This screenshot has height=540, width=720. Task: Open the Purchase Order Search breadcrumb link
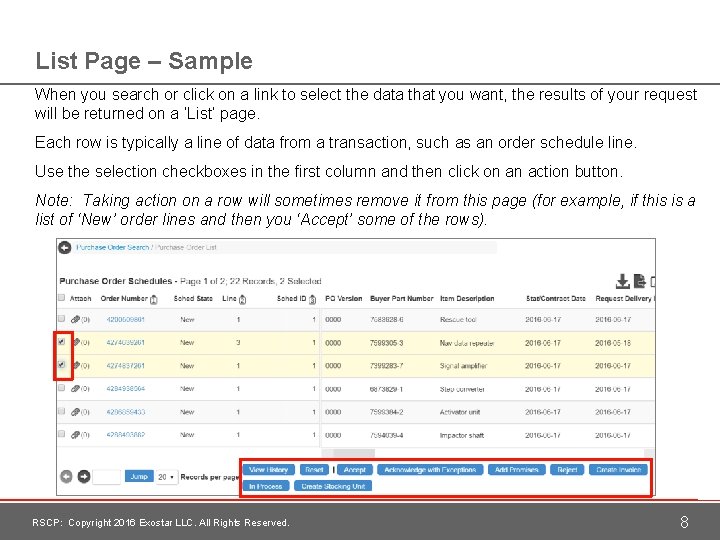(113, 248)
